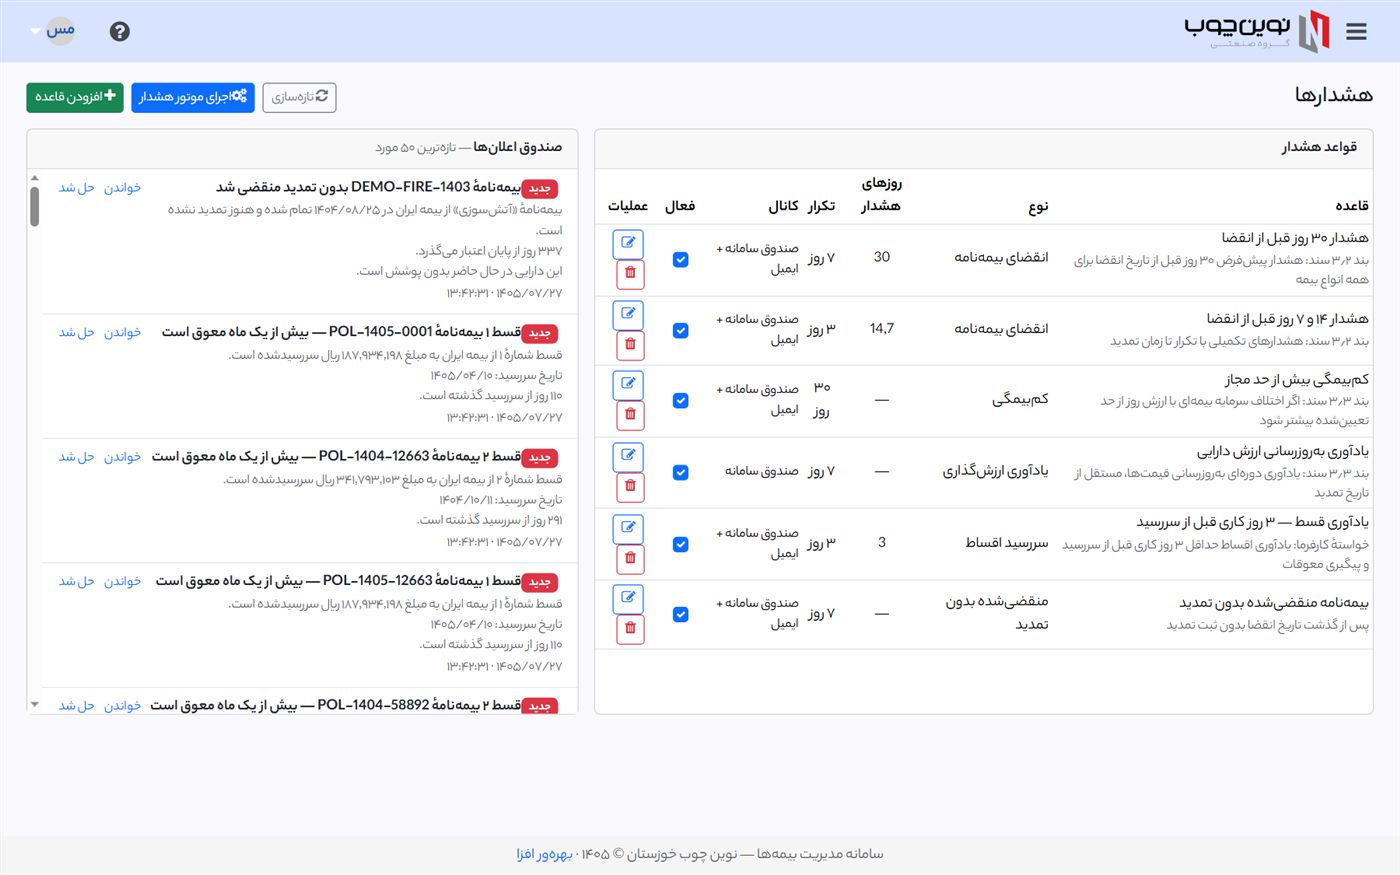1400x875 pixels.
Task: Edit the rule هشدار ۳۰ روز قبل از انقضا
Action: (x=628, y=242)
